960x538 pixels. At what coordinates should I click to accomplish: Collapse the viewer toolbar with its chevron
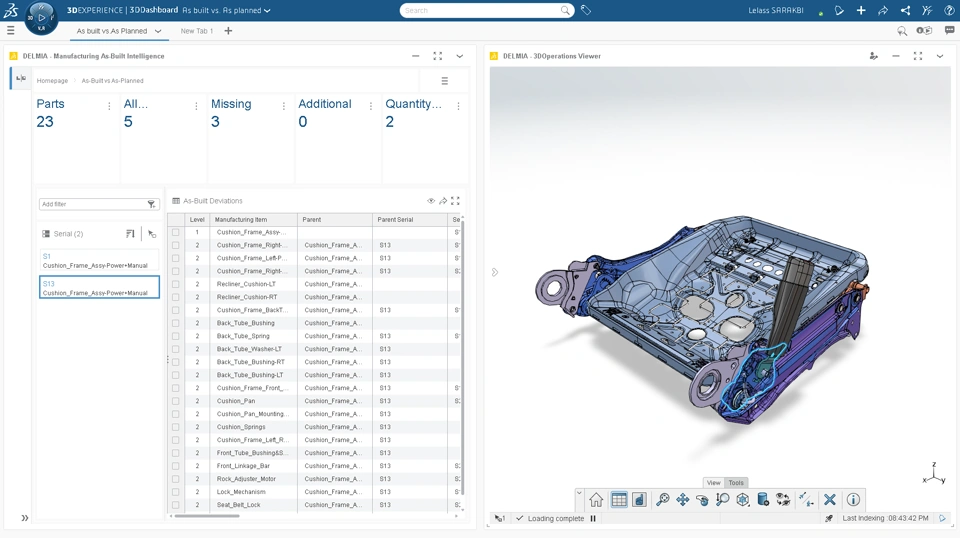coord(579,492)
